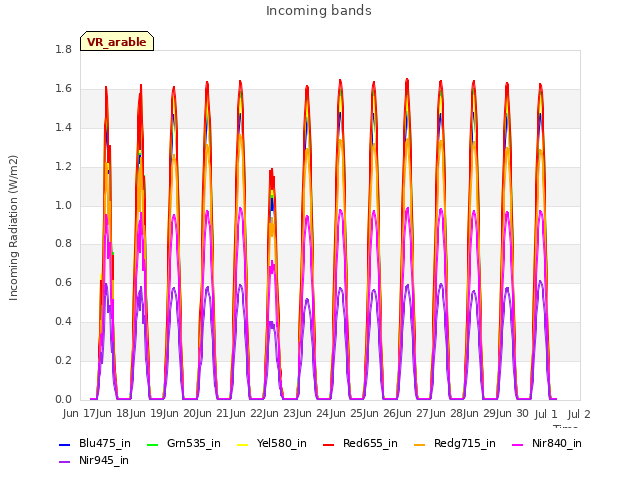Click the Blu475_in legend color swatch
This screenshot has width=640, height=480.
(x=64, y=444)
